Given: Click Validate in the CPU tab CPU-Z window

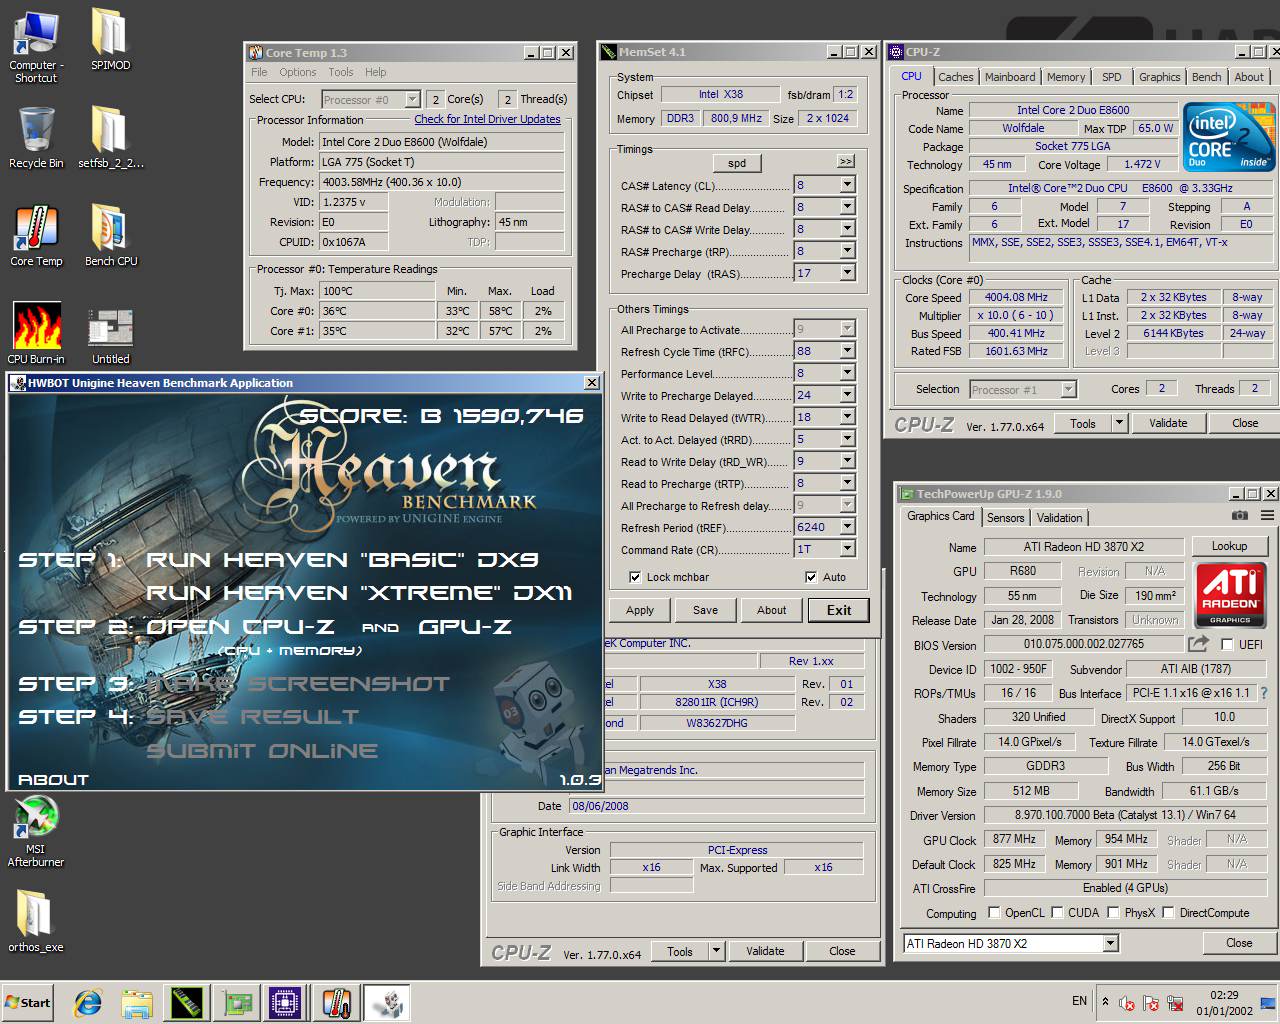Looking at the screenshot, I should point(1168,423).
